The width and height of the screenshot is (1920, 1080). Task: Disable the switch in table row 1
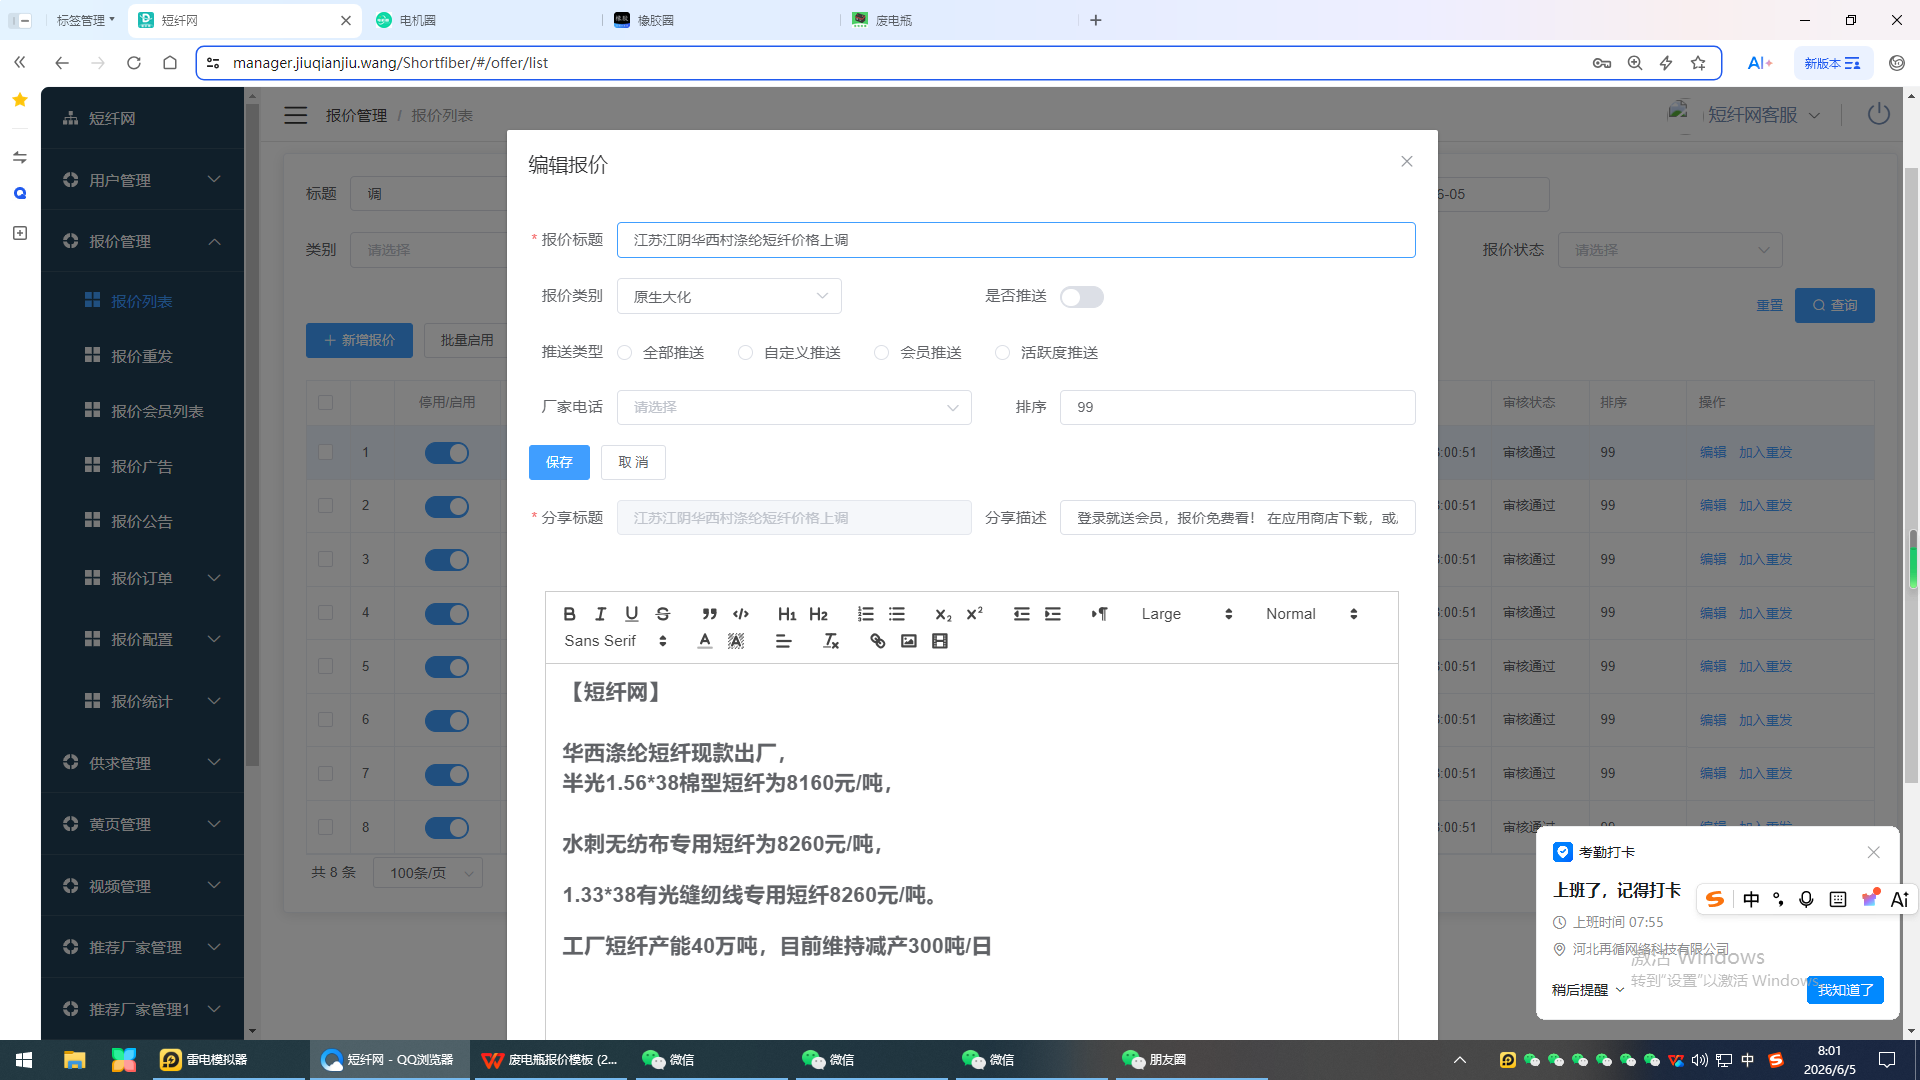pyautogui.click(x=447, y=453)
